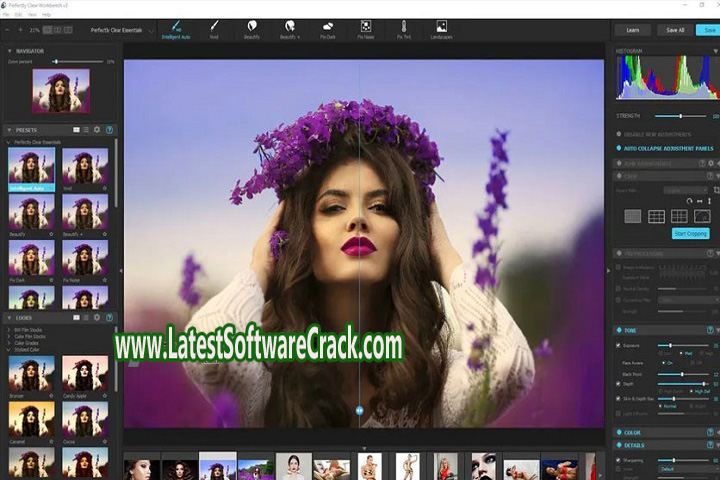Click the Save All button
The height and width of the screenshot is (480, 720).
(675, 30)
